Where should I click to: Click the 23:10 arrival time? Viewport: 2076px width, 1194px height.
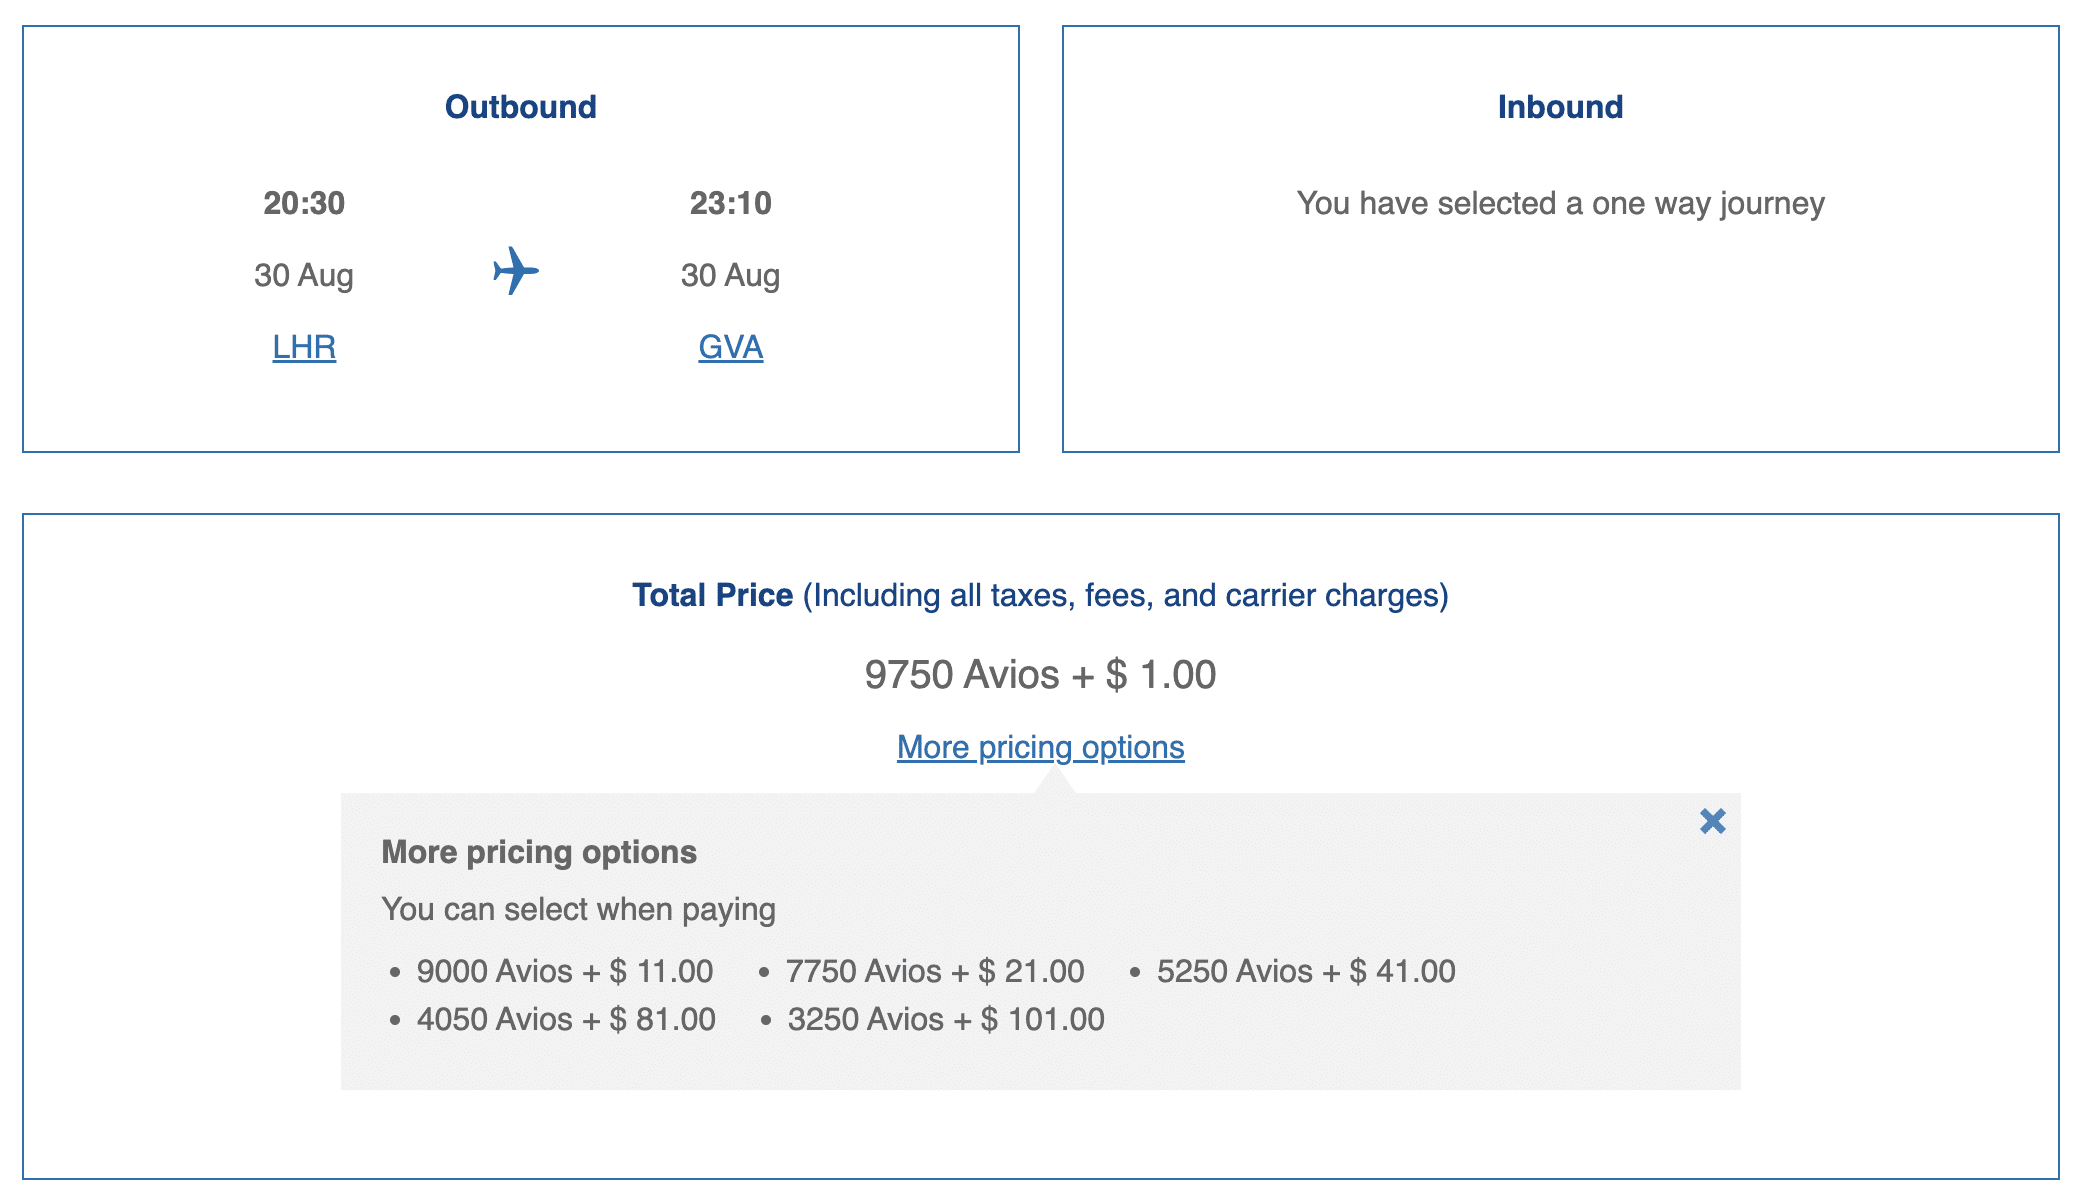pyautogui.click(x=730, y=203)
